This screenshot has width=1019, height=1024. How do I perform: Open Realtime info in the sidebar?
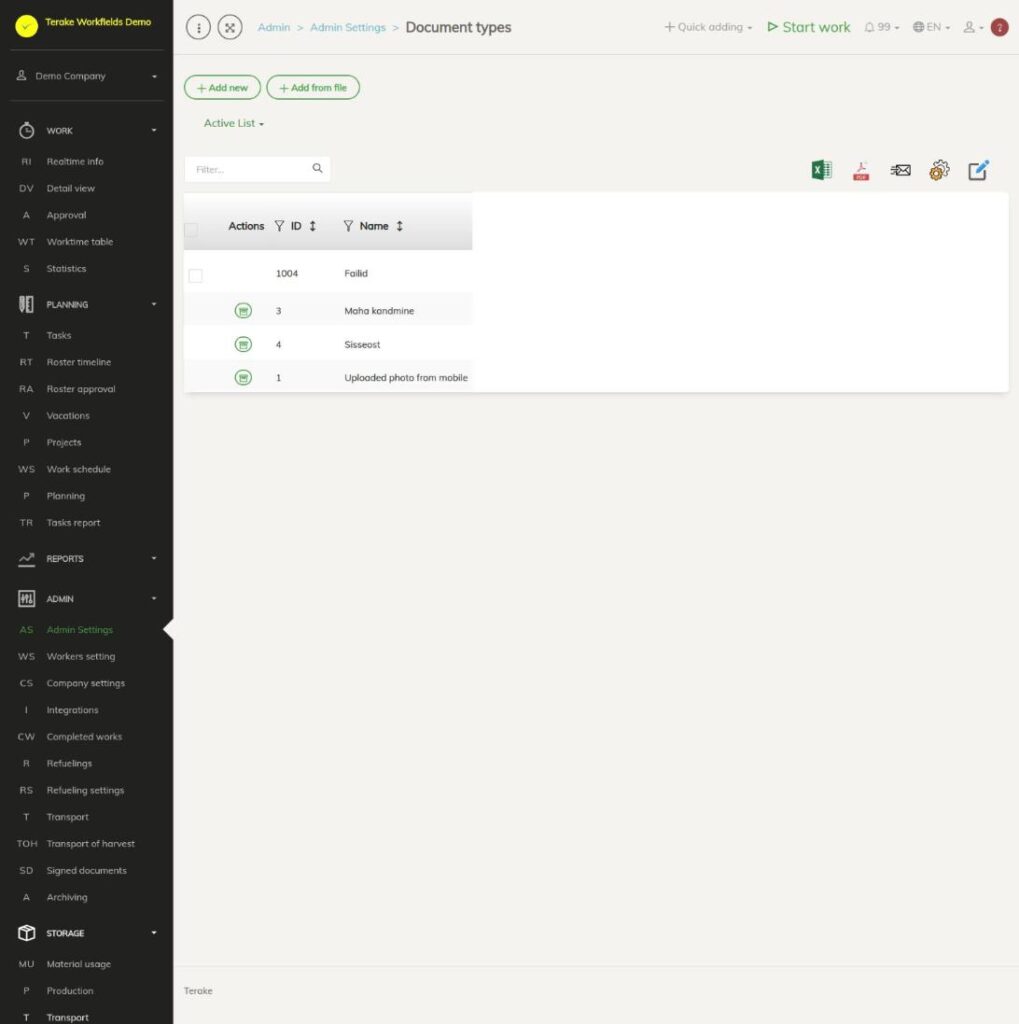coord(75,161)
